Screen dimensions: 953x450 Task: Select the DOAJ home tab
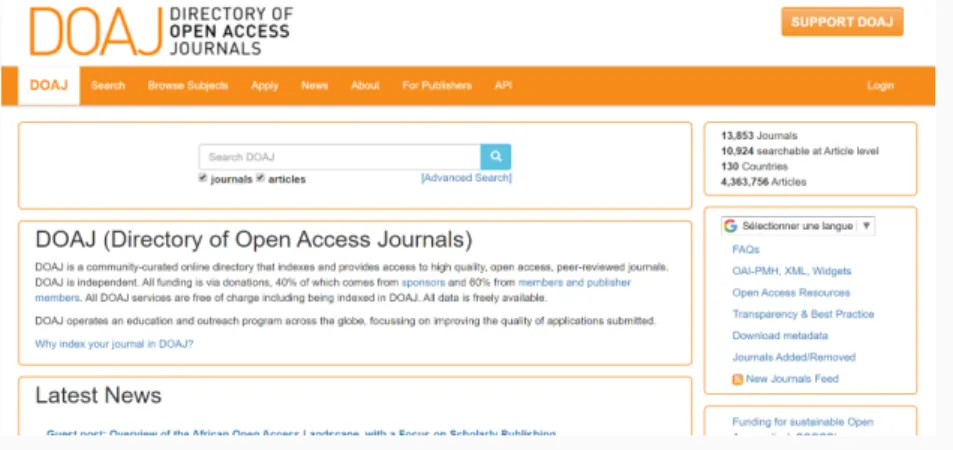[49, 86]
